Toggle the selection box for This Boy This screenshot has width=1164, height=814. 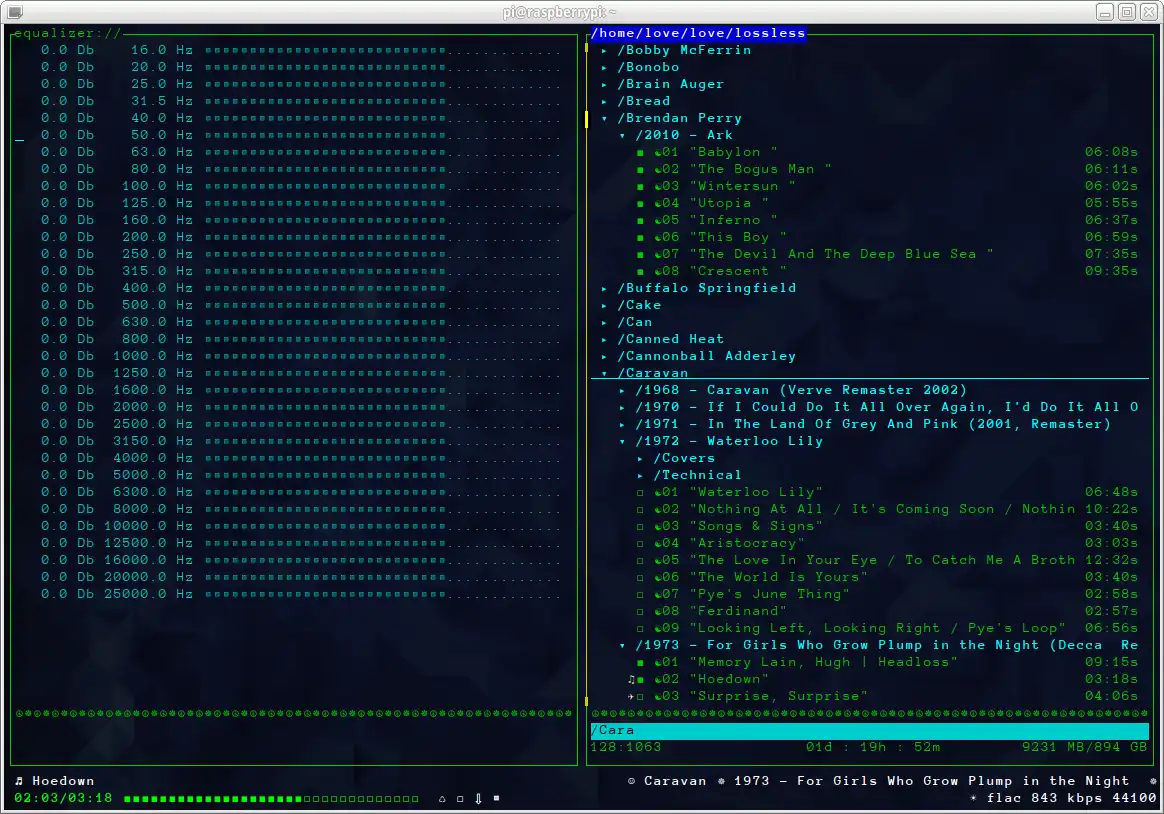640,238
